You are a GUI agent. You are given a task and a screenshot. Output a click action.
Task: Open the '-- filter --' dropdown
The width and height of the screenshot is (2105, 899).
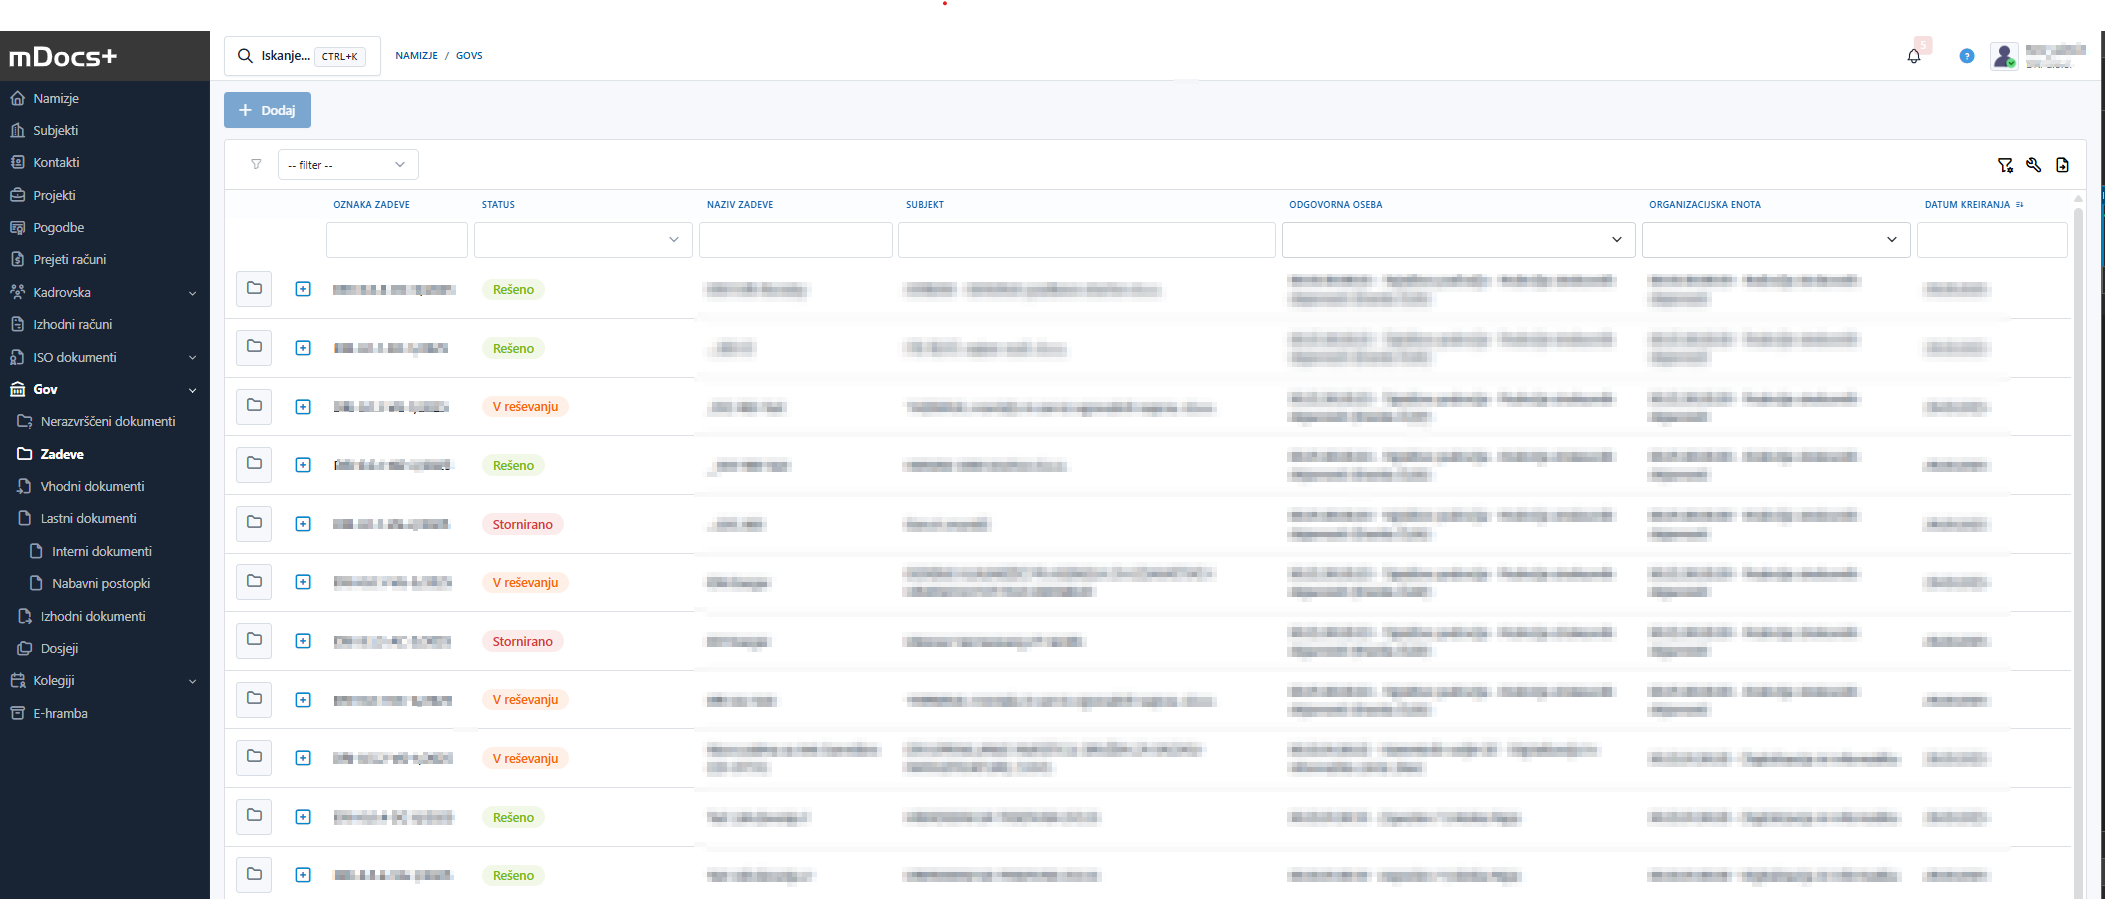(x=347, y=165)
